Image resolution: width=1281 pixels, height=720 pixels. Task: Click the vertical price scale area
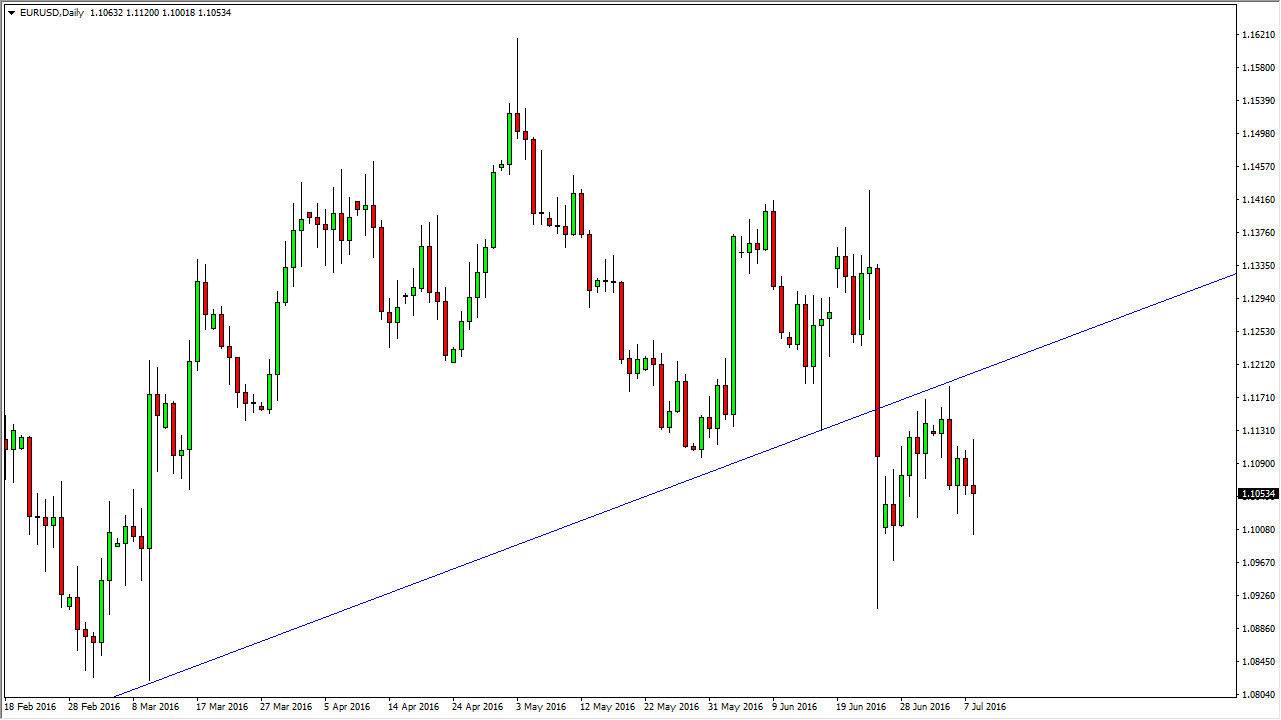click(1253, 360)
